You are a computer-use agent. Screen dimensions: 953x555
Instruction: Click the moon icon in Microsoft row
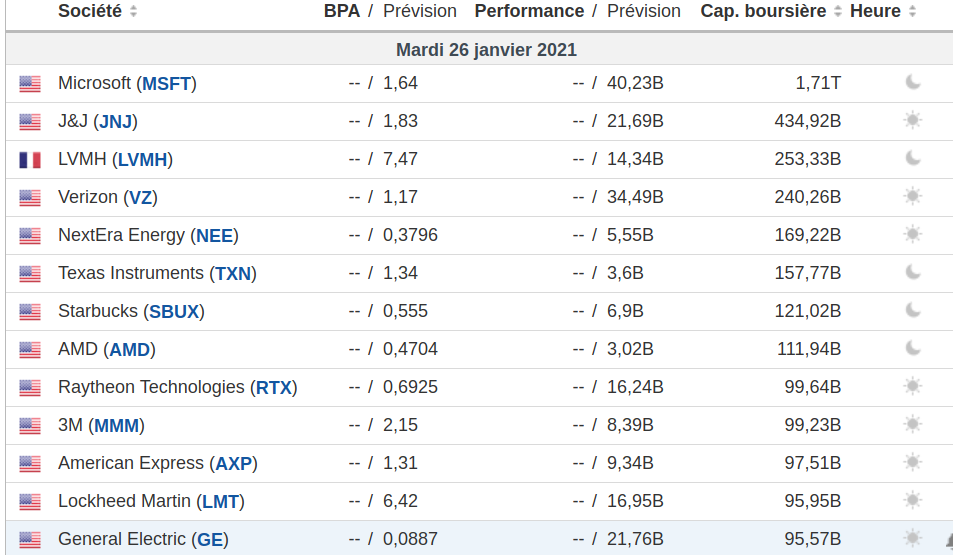coord(912,83)
